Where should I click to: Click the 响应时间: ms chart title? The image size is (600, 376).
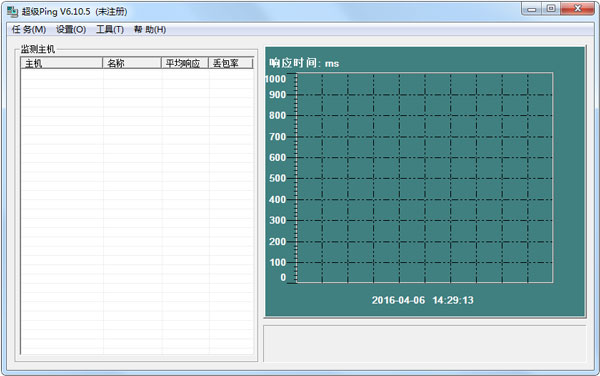[304, 63]
